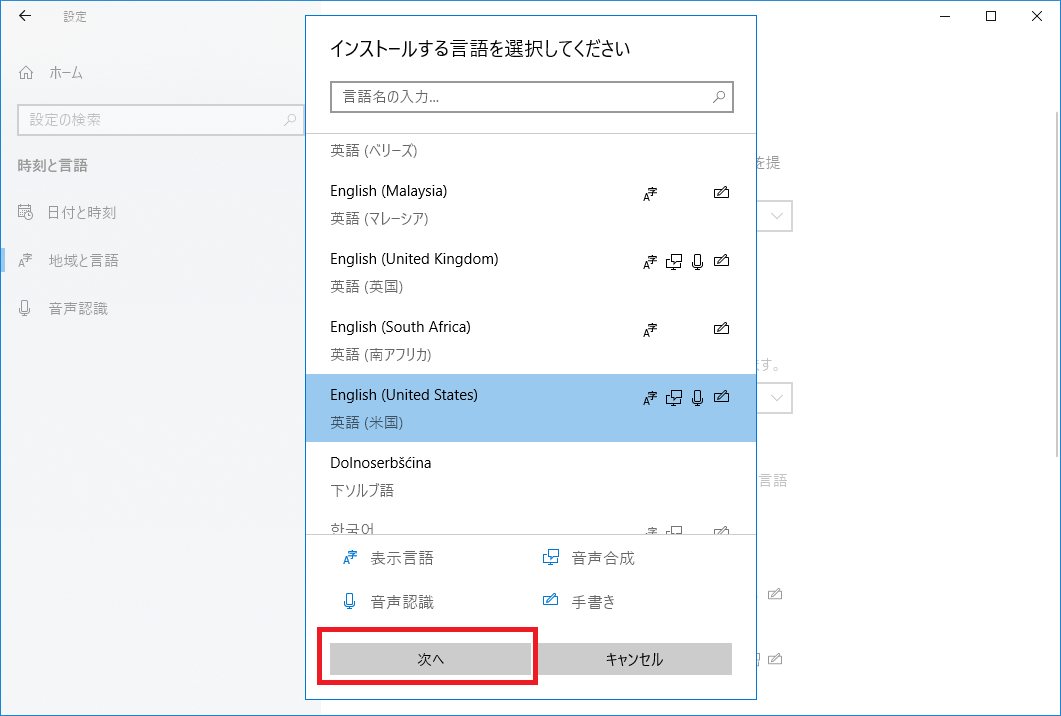The height and width of the screenshot is (716, 1061).
Task: Select the 日付と時刻 calendar icon
Action: tap(25, 212)
